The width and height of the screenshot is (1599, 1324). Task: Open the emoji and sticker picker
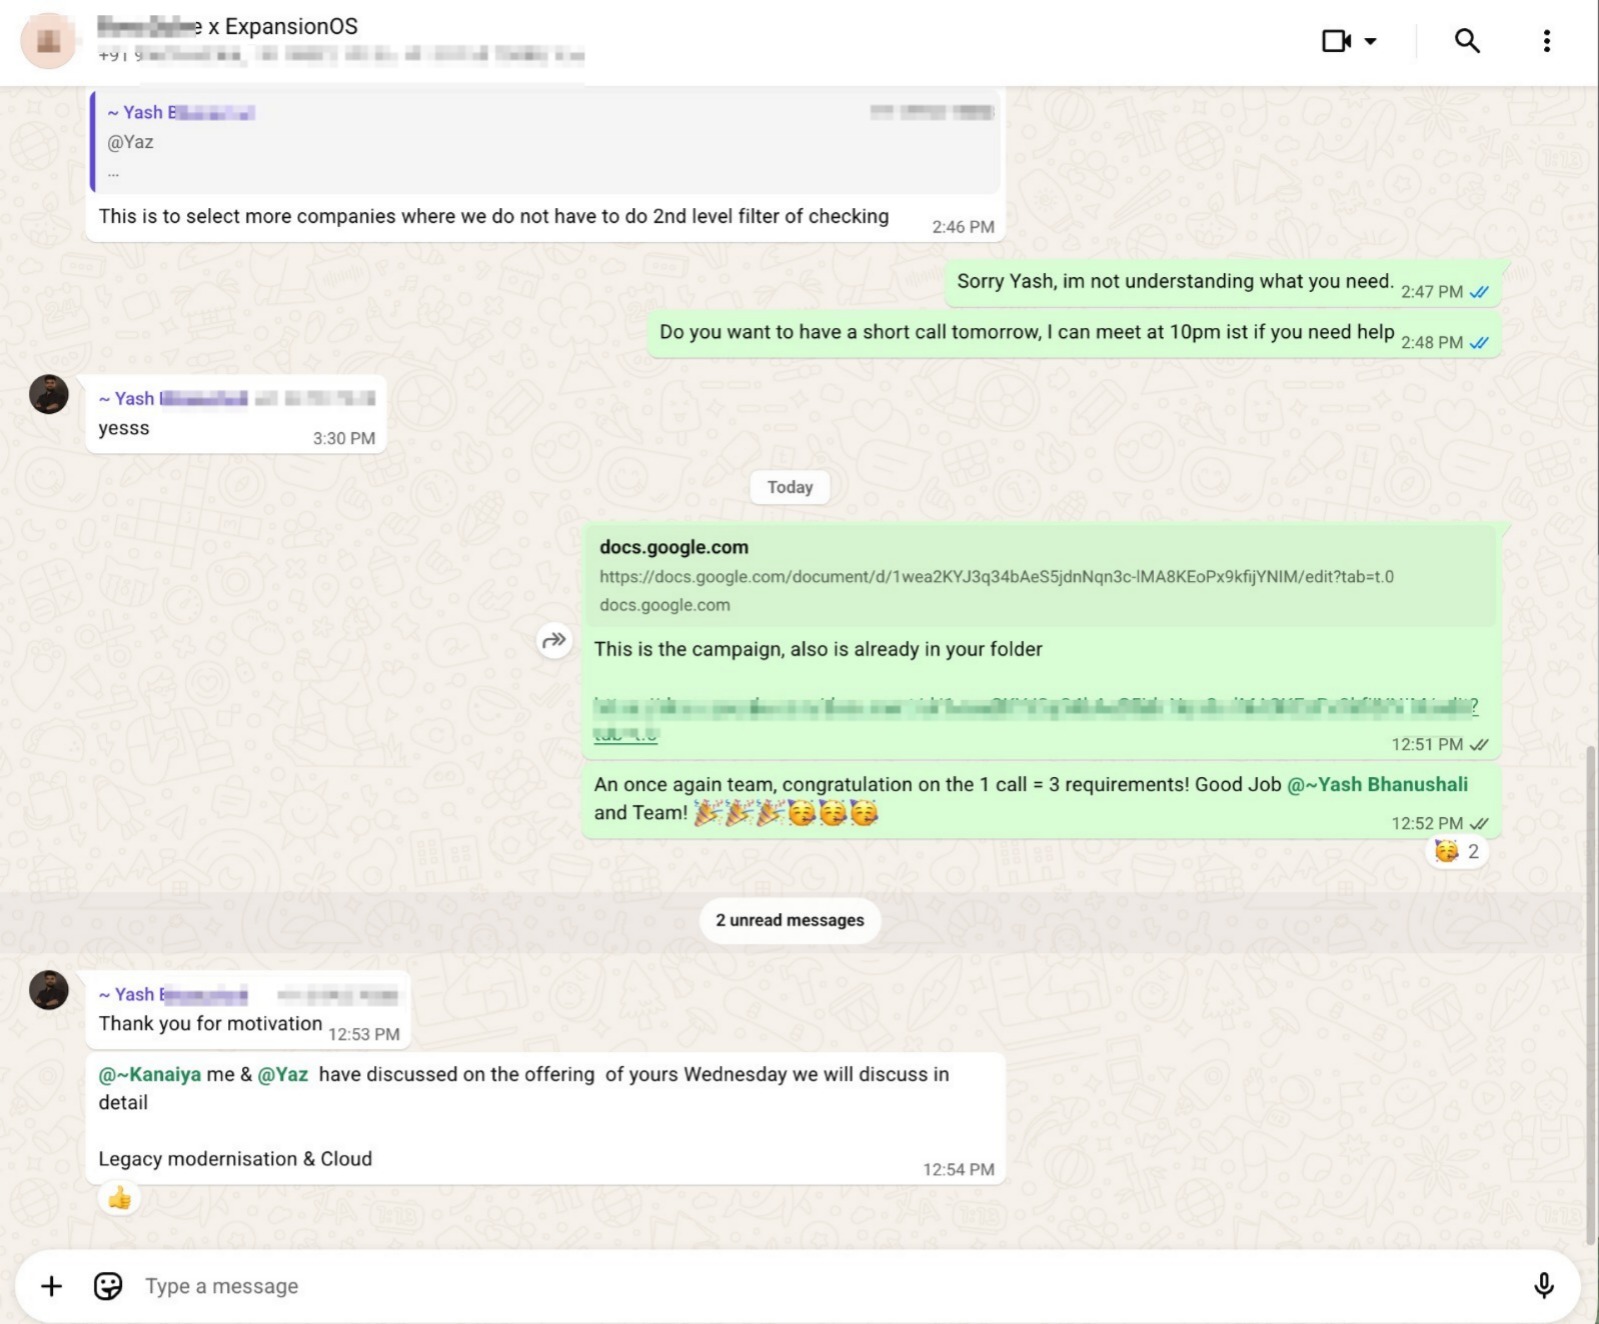108,1286
